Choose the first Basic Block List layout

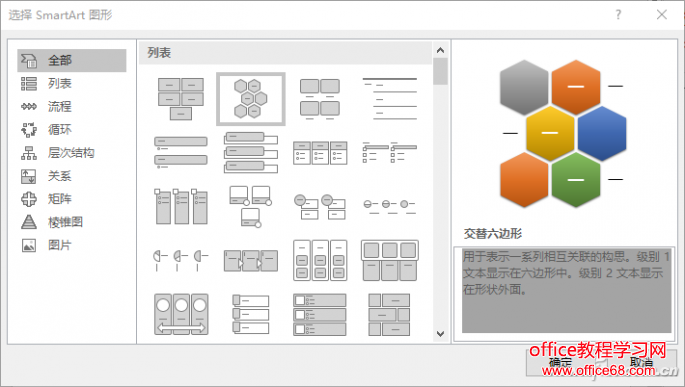pos(181,99)
